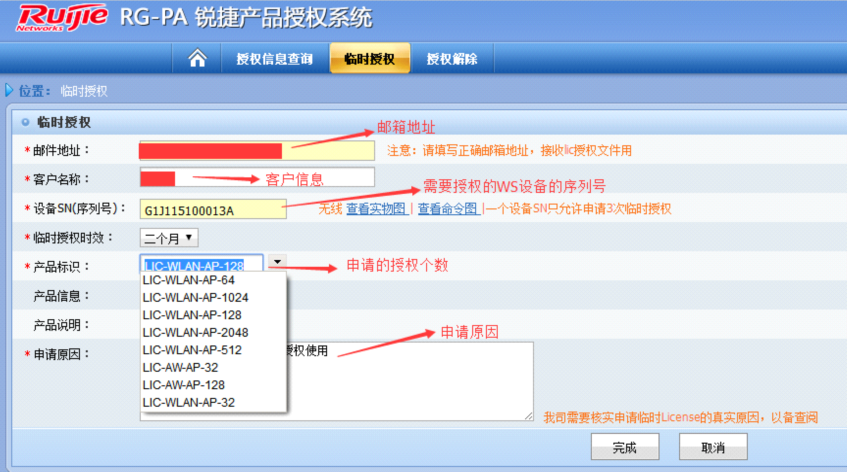Switch to the 临时授权 tab
Viewport: 848px width, 472px height.
pos(370,58)
